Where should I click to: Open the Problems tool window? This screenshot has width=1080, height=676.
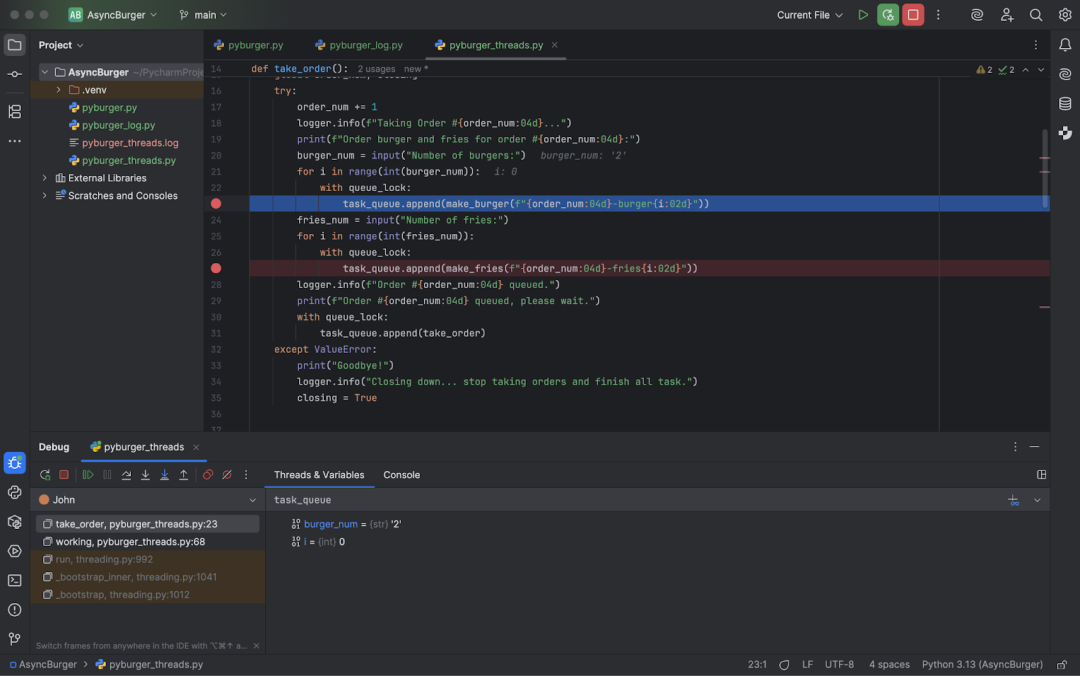(14, 610)
